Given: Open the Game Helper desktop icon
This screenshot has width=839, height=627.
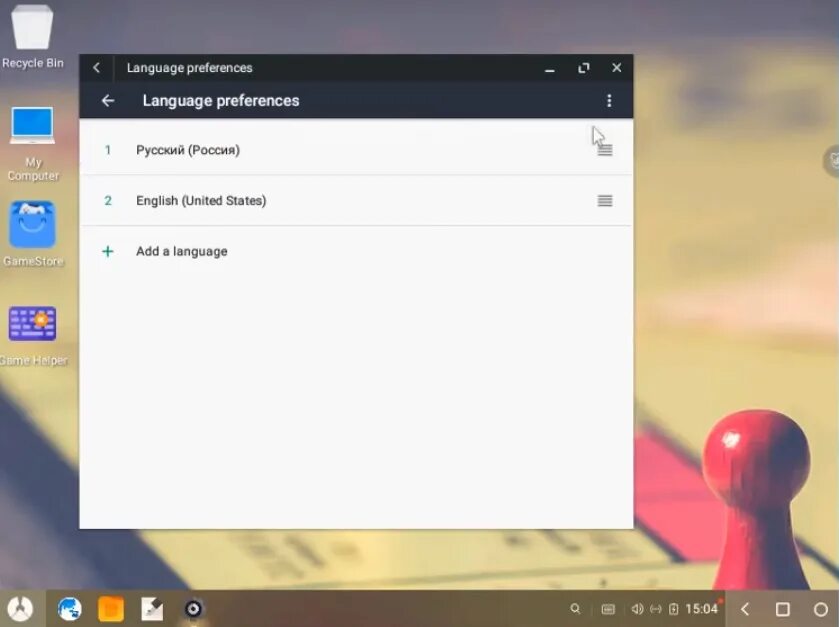Looking at the screenshot, I should (x=33, y=336).
